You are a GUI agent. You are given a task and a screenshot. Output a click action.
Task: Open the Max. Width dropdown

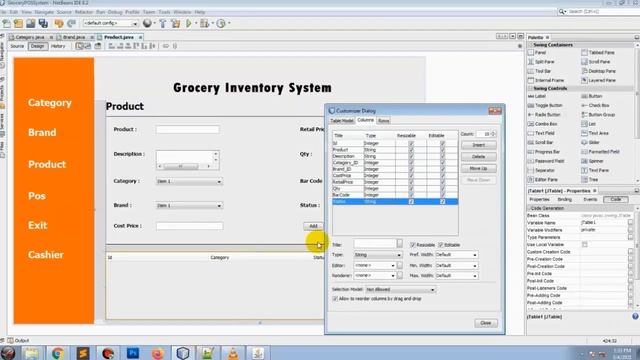pyautogui.click(x=456, y=276)
